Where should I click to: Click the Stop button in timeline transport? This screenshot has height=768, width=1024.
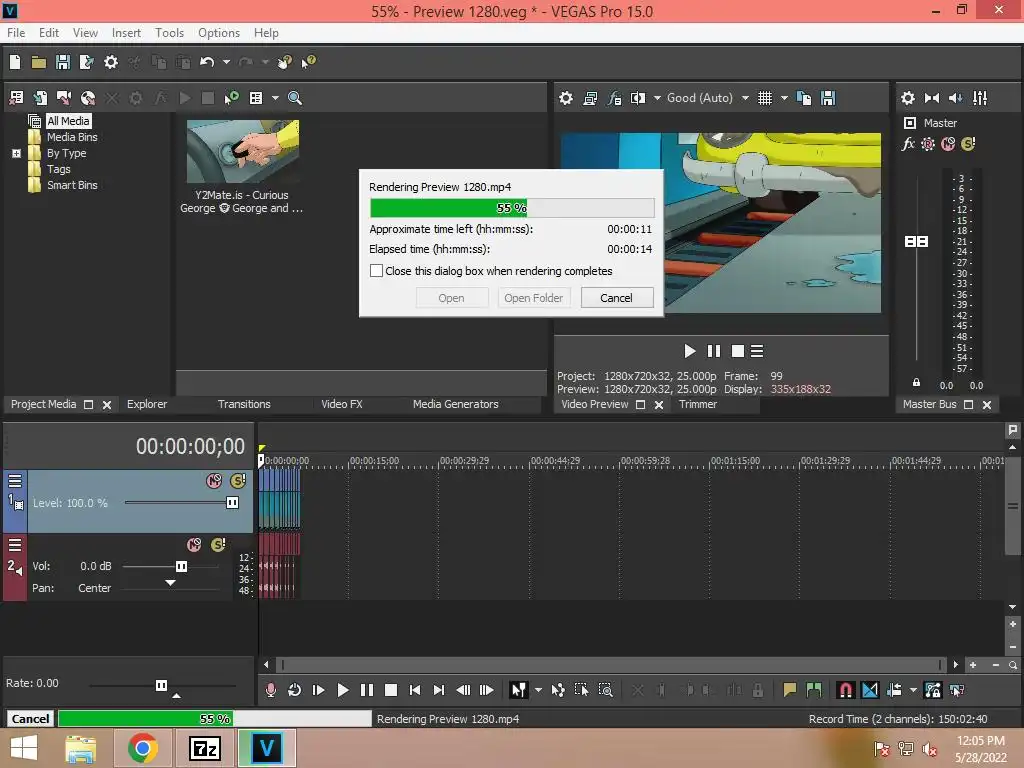coord(391,690)
